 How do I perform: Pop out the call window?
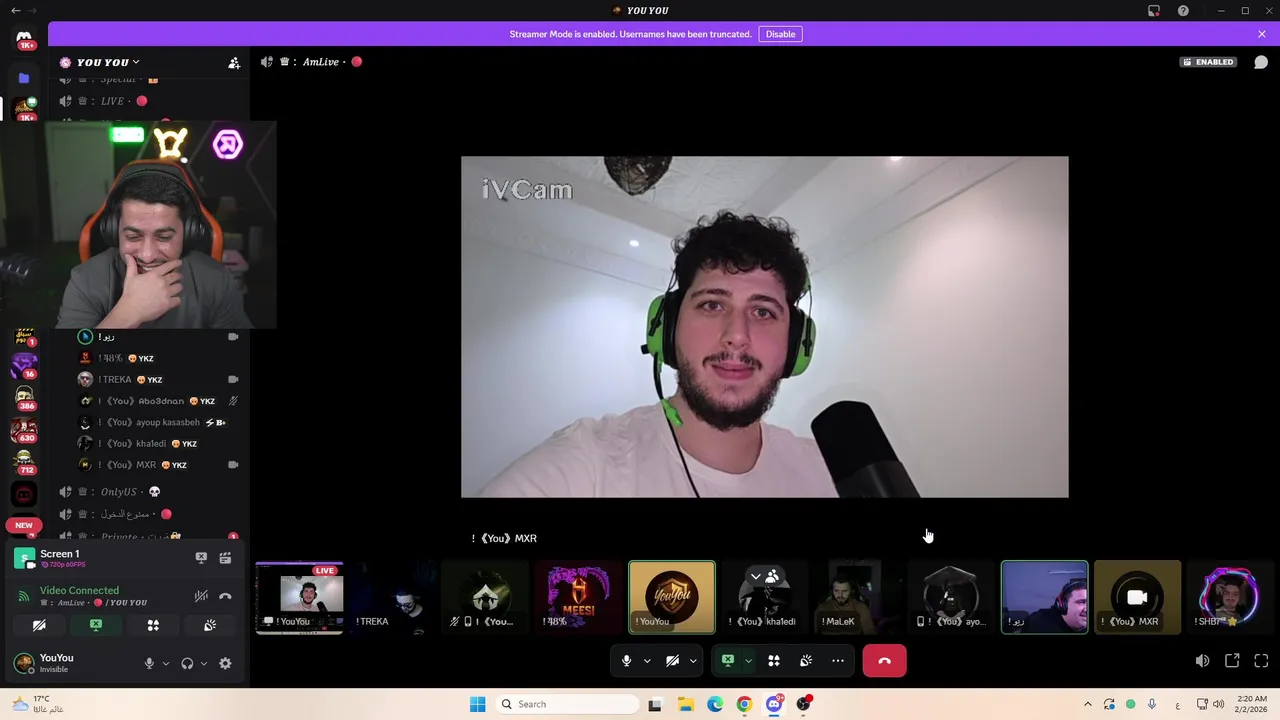(1232, 661)
